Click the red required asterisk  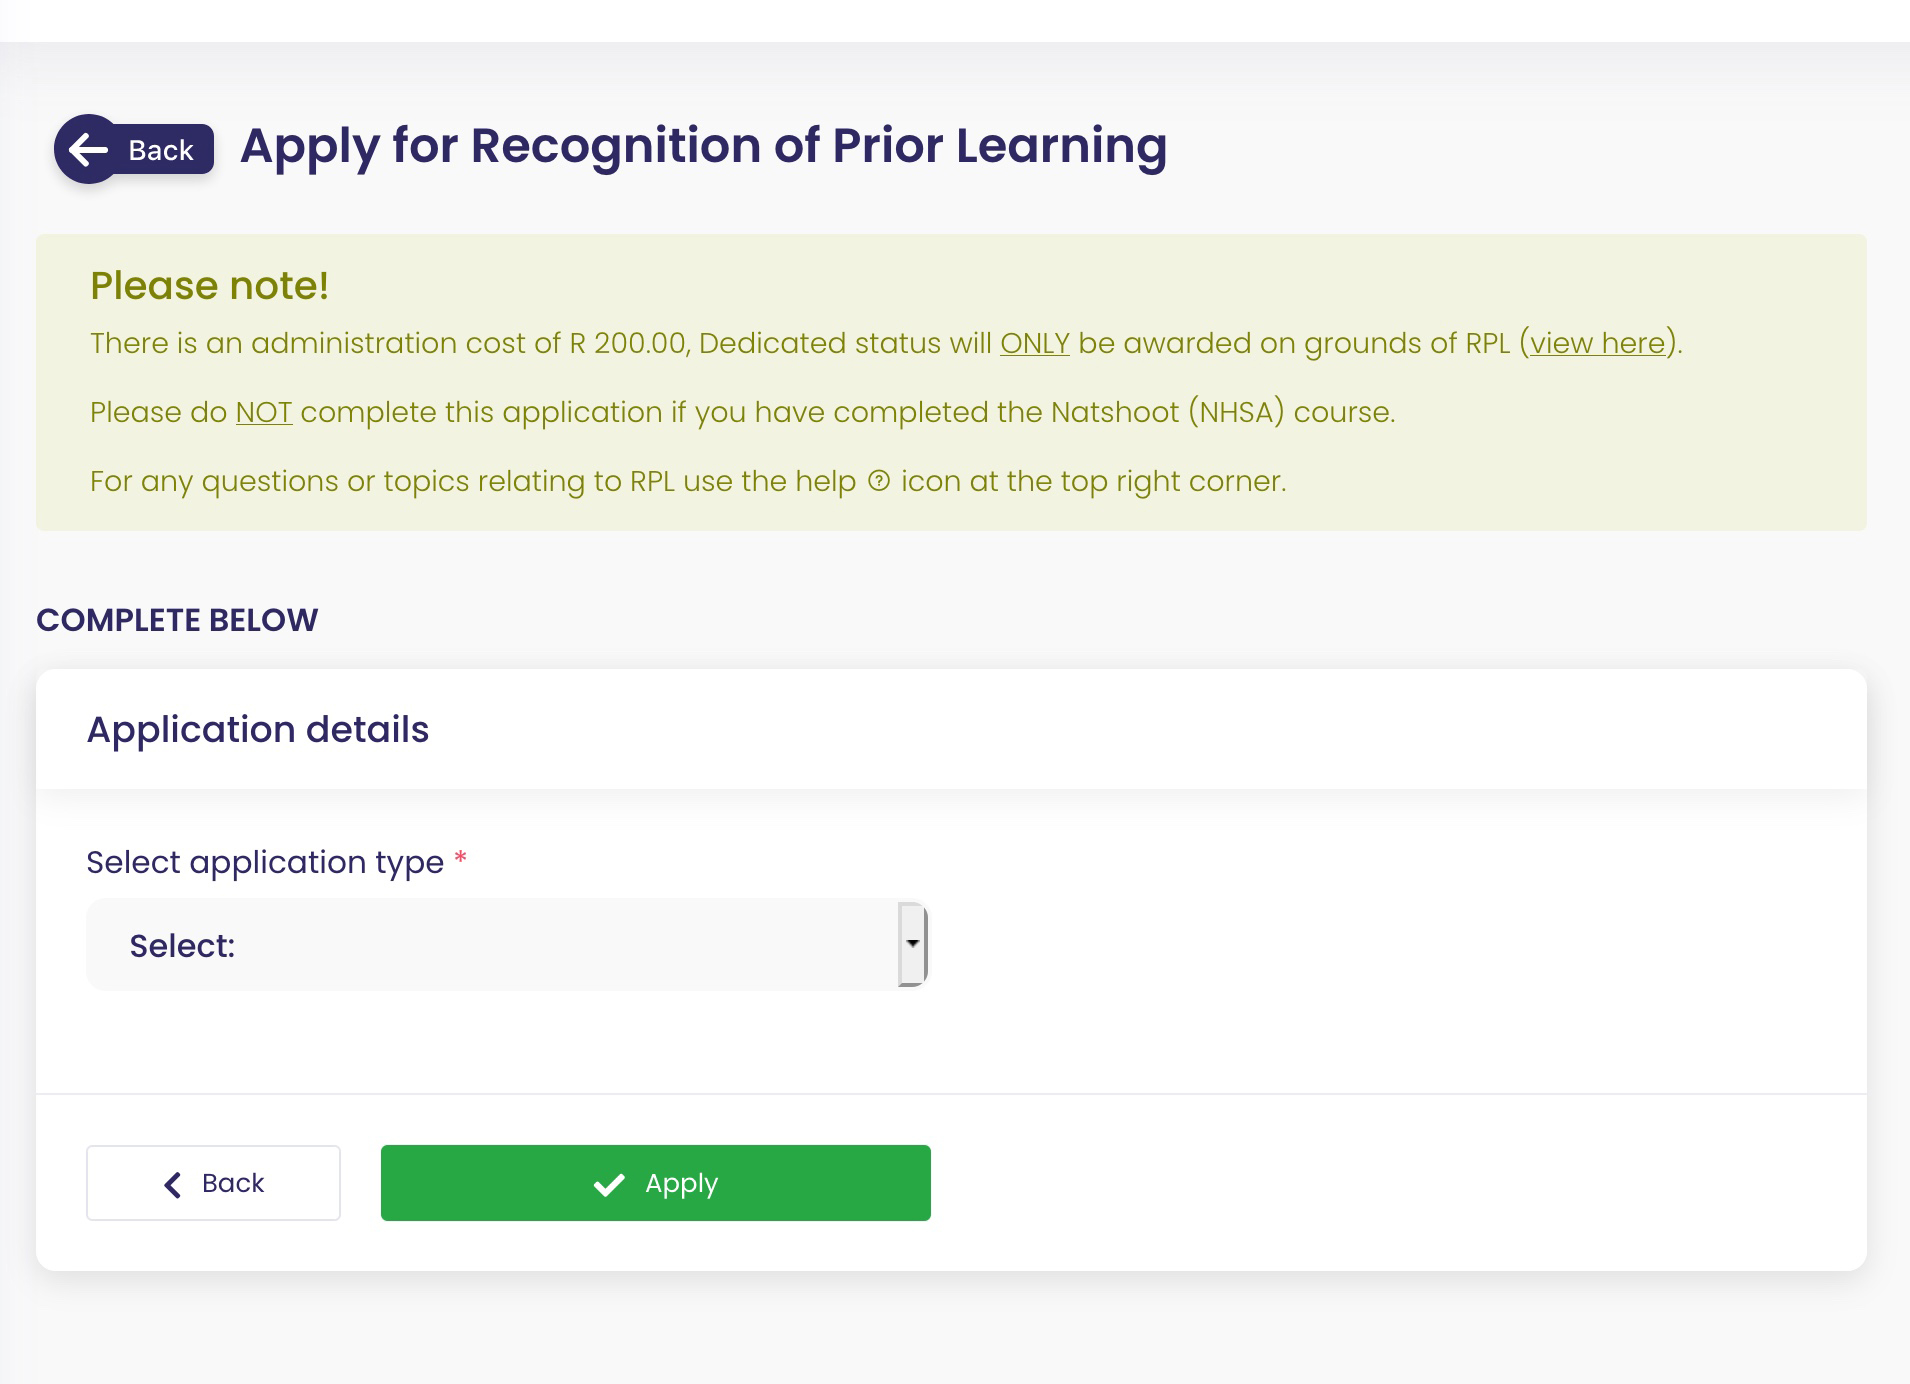pos(460,859)
